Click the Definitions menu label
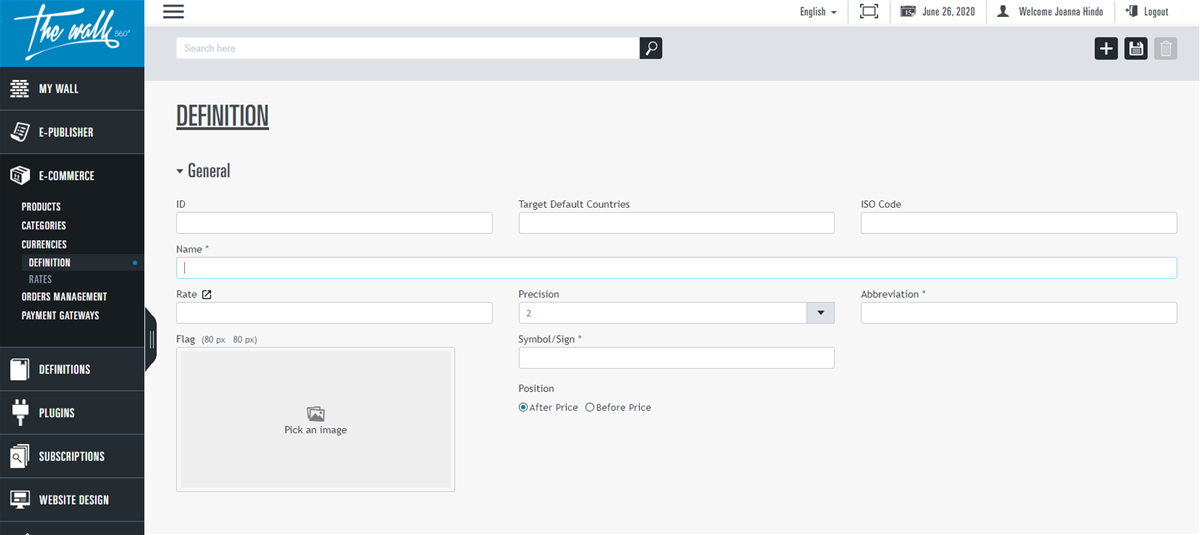 coord(65,369)
